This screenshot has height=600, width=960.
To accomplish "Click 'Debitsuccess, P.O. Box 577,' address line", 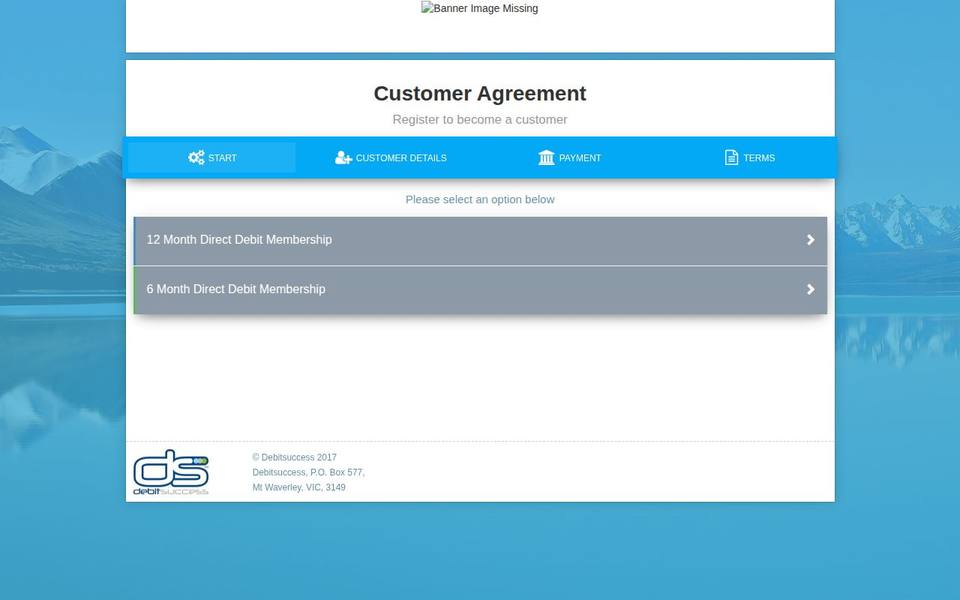I will 309,473.
